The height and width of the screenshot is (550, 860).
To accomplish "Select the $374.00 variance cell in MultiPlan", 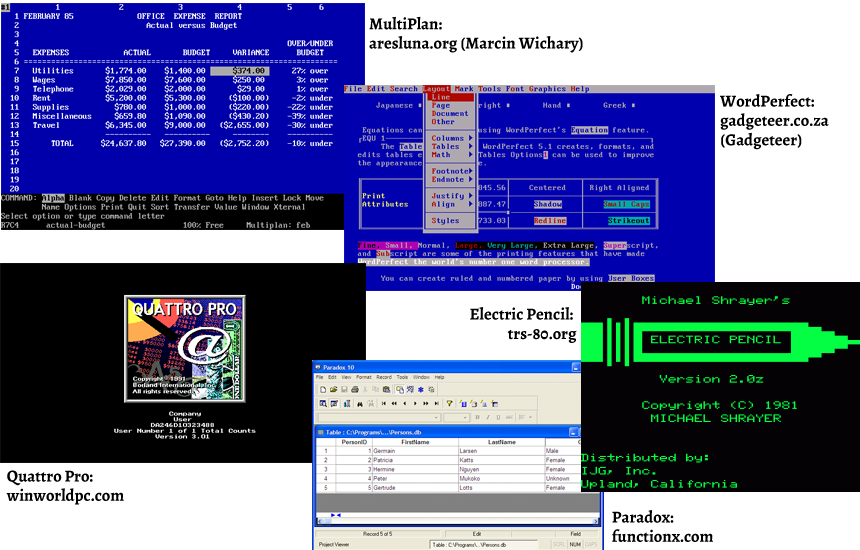I will (x=240, y=71).
